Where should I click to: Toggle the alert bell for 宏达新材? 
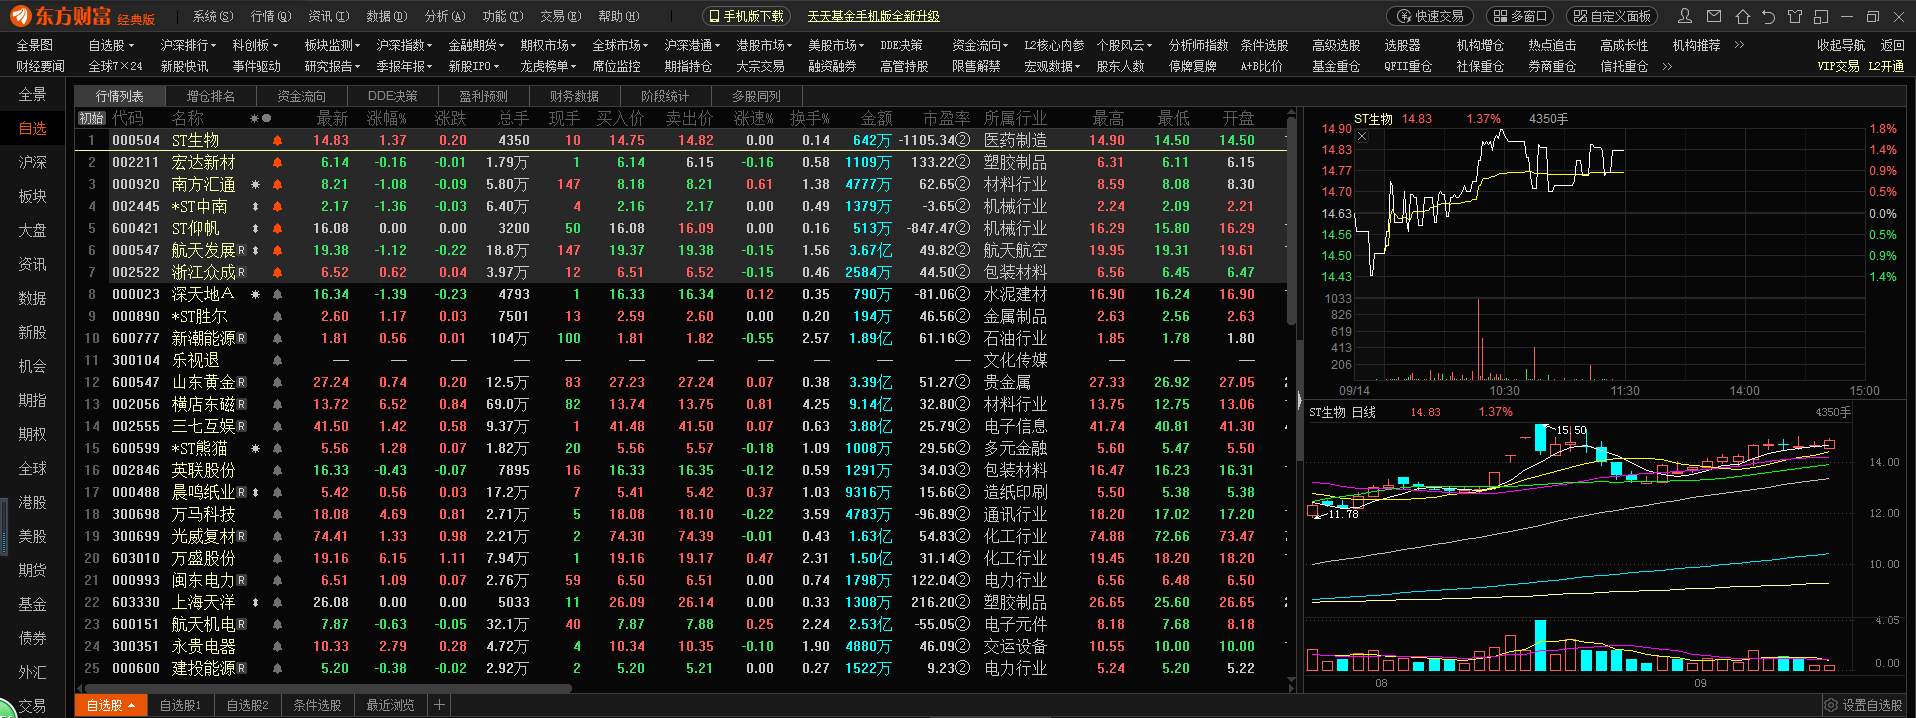pyautogui.click(x=277, y=162)
